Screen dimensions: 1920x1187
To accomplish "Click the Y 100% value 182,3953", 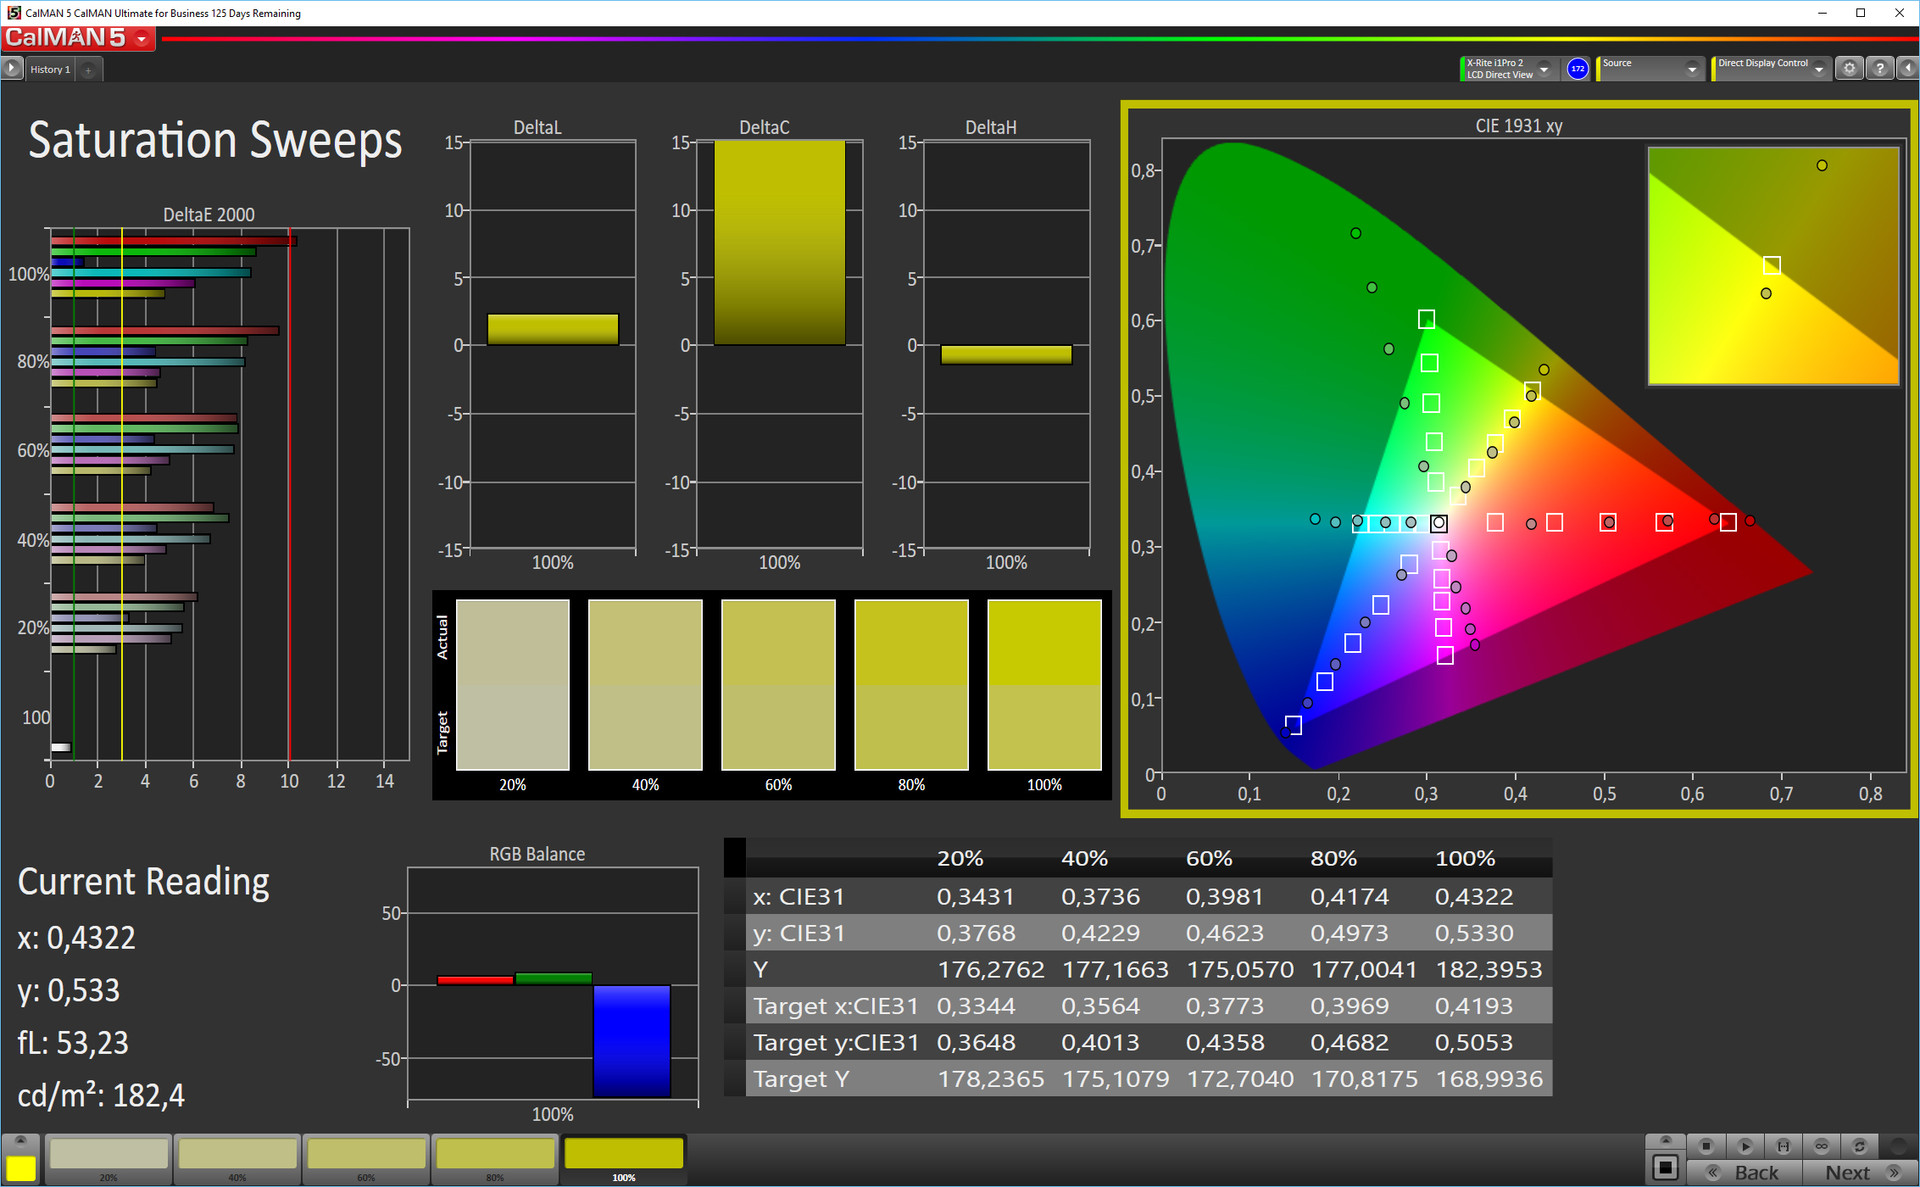I will point(1489,969).
